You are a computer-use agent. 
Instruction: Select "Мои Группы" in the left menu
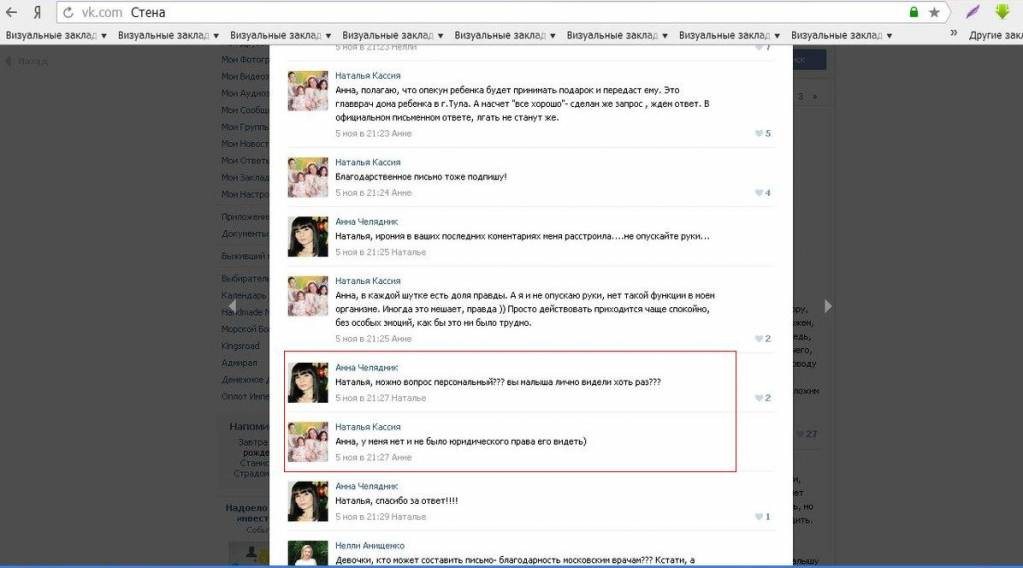[x=243, y=127]
